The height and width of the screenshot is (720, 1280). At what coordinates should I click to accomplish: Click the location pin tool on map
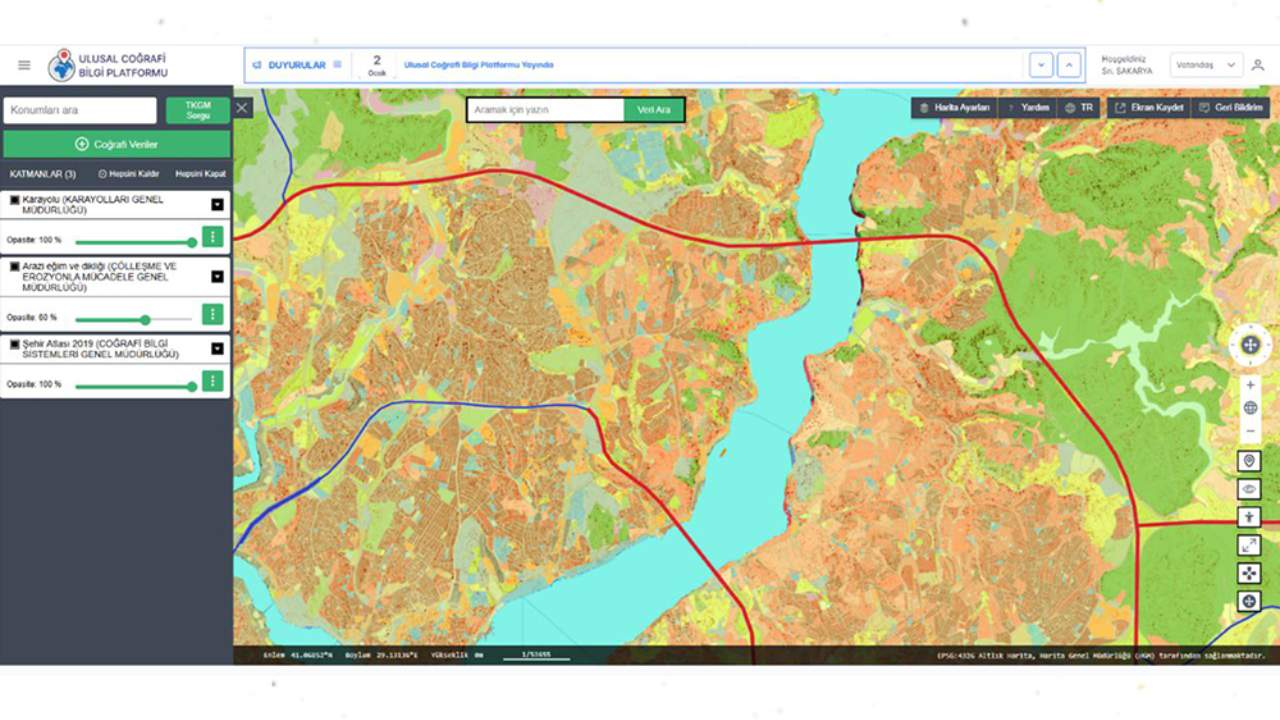point(1249,461)
